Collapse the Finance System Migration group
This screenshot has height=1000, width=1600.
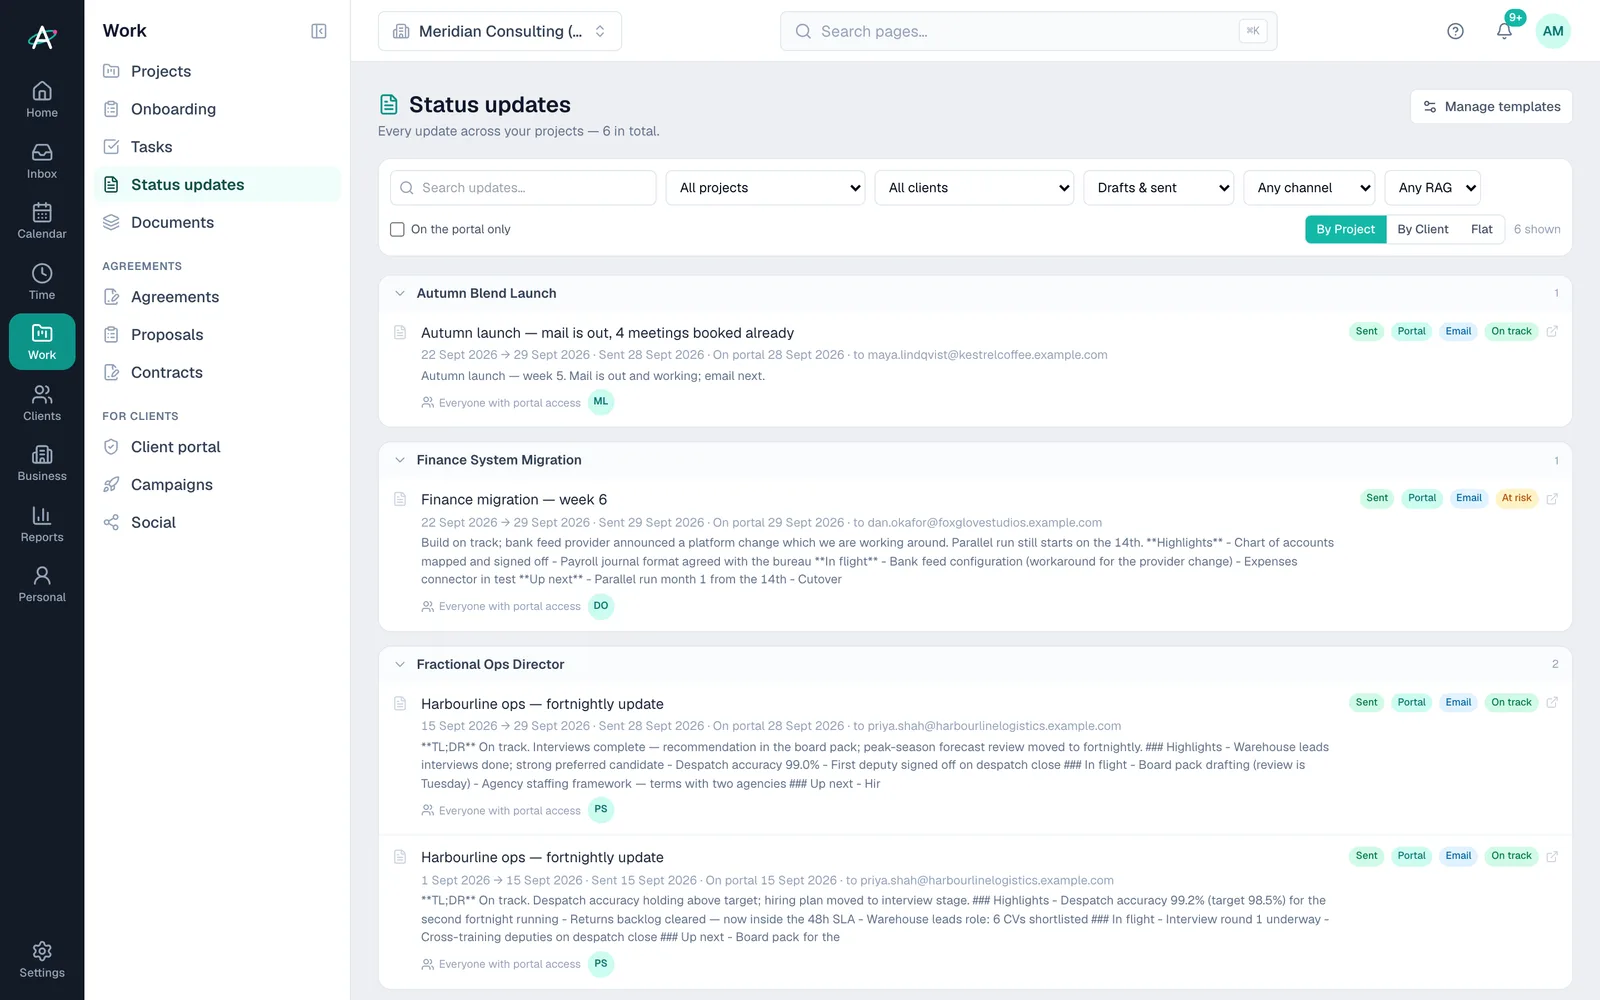coord(400,460)
